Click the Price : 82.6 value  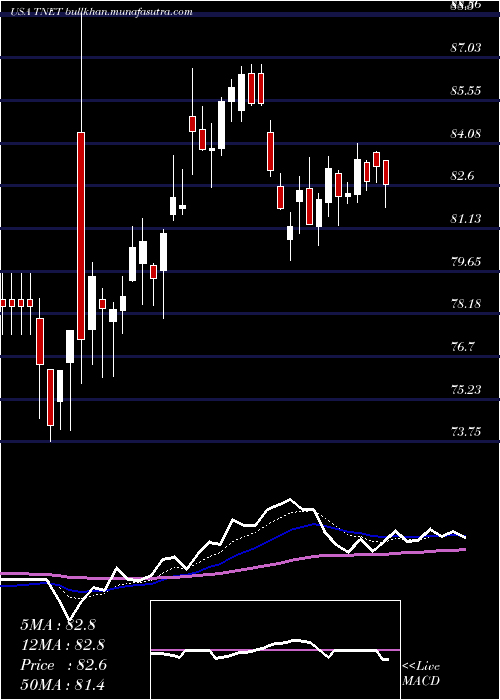pyautogui.click(x=63, y=665)
